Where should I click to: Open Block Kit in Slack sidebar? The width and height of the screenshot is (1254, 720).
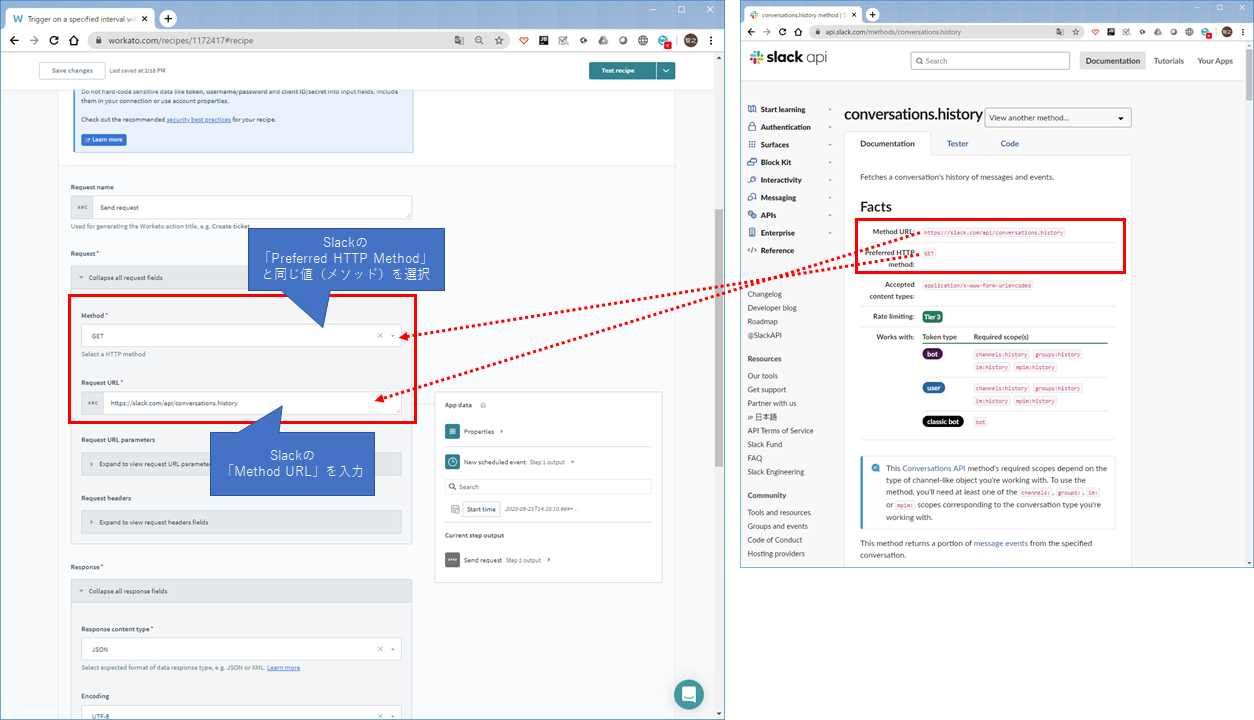(775, 162)
